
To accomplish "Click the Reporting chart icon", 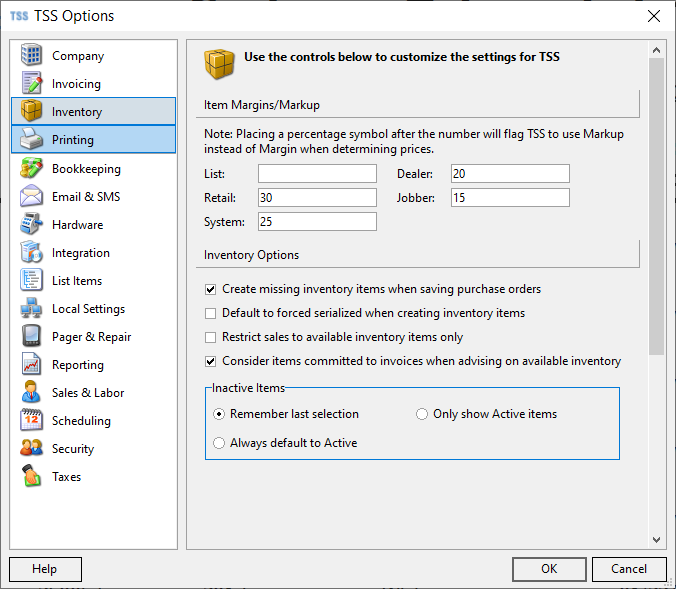I will [31, 364].
